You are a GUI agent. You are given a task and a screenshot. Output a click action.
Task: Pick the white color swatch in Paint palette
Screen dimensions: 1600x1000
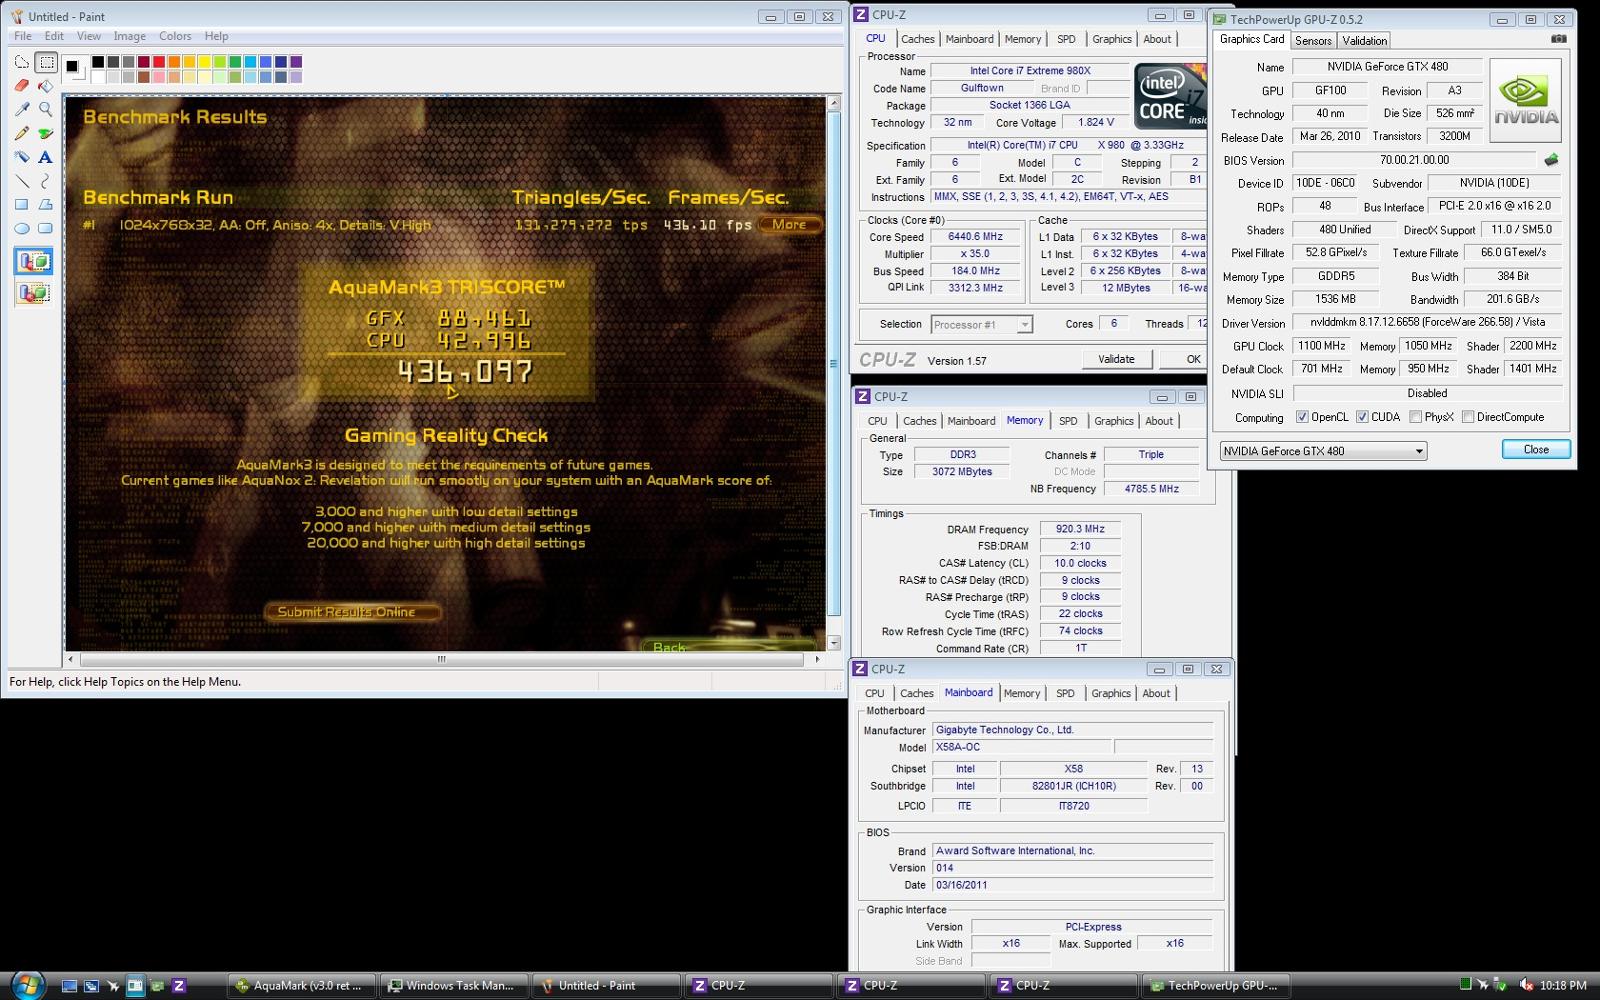pyautogui.click(x=98, y=77)
